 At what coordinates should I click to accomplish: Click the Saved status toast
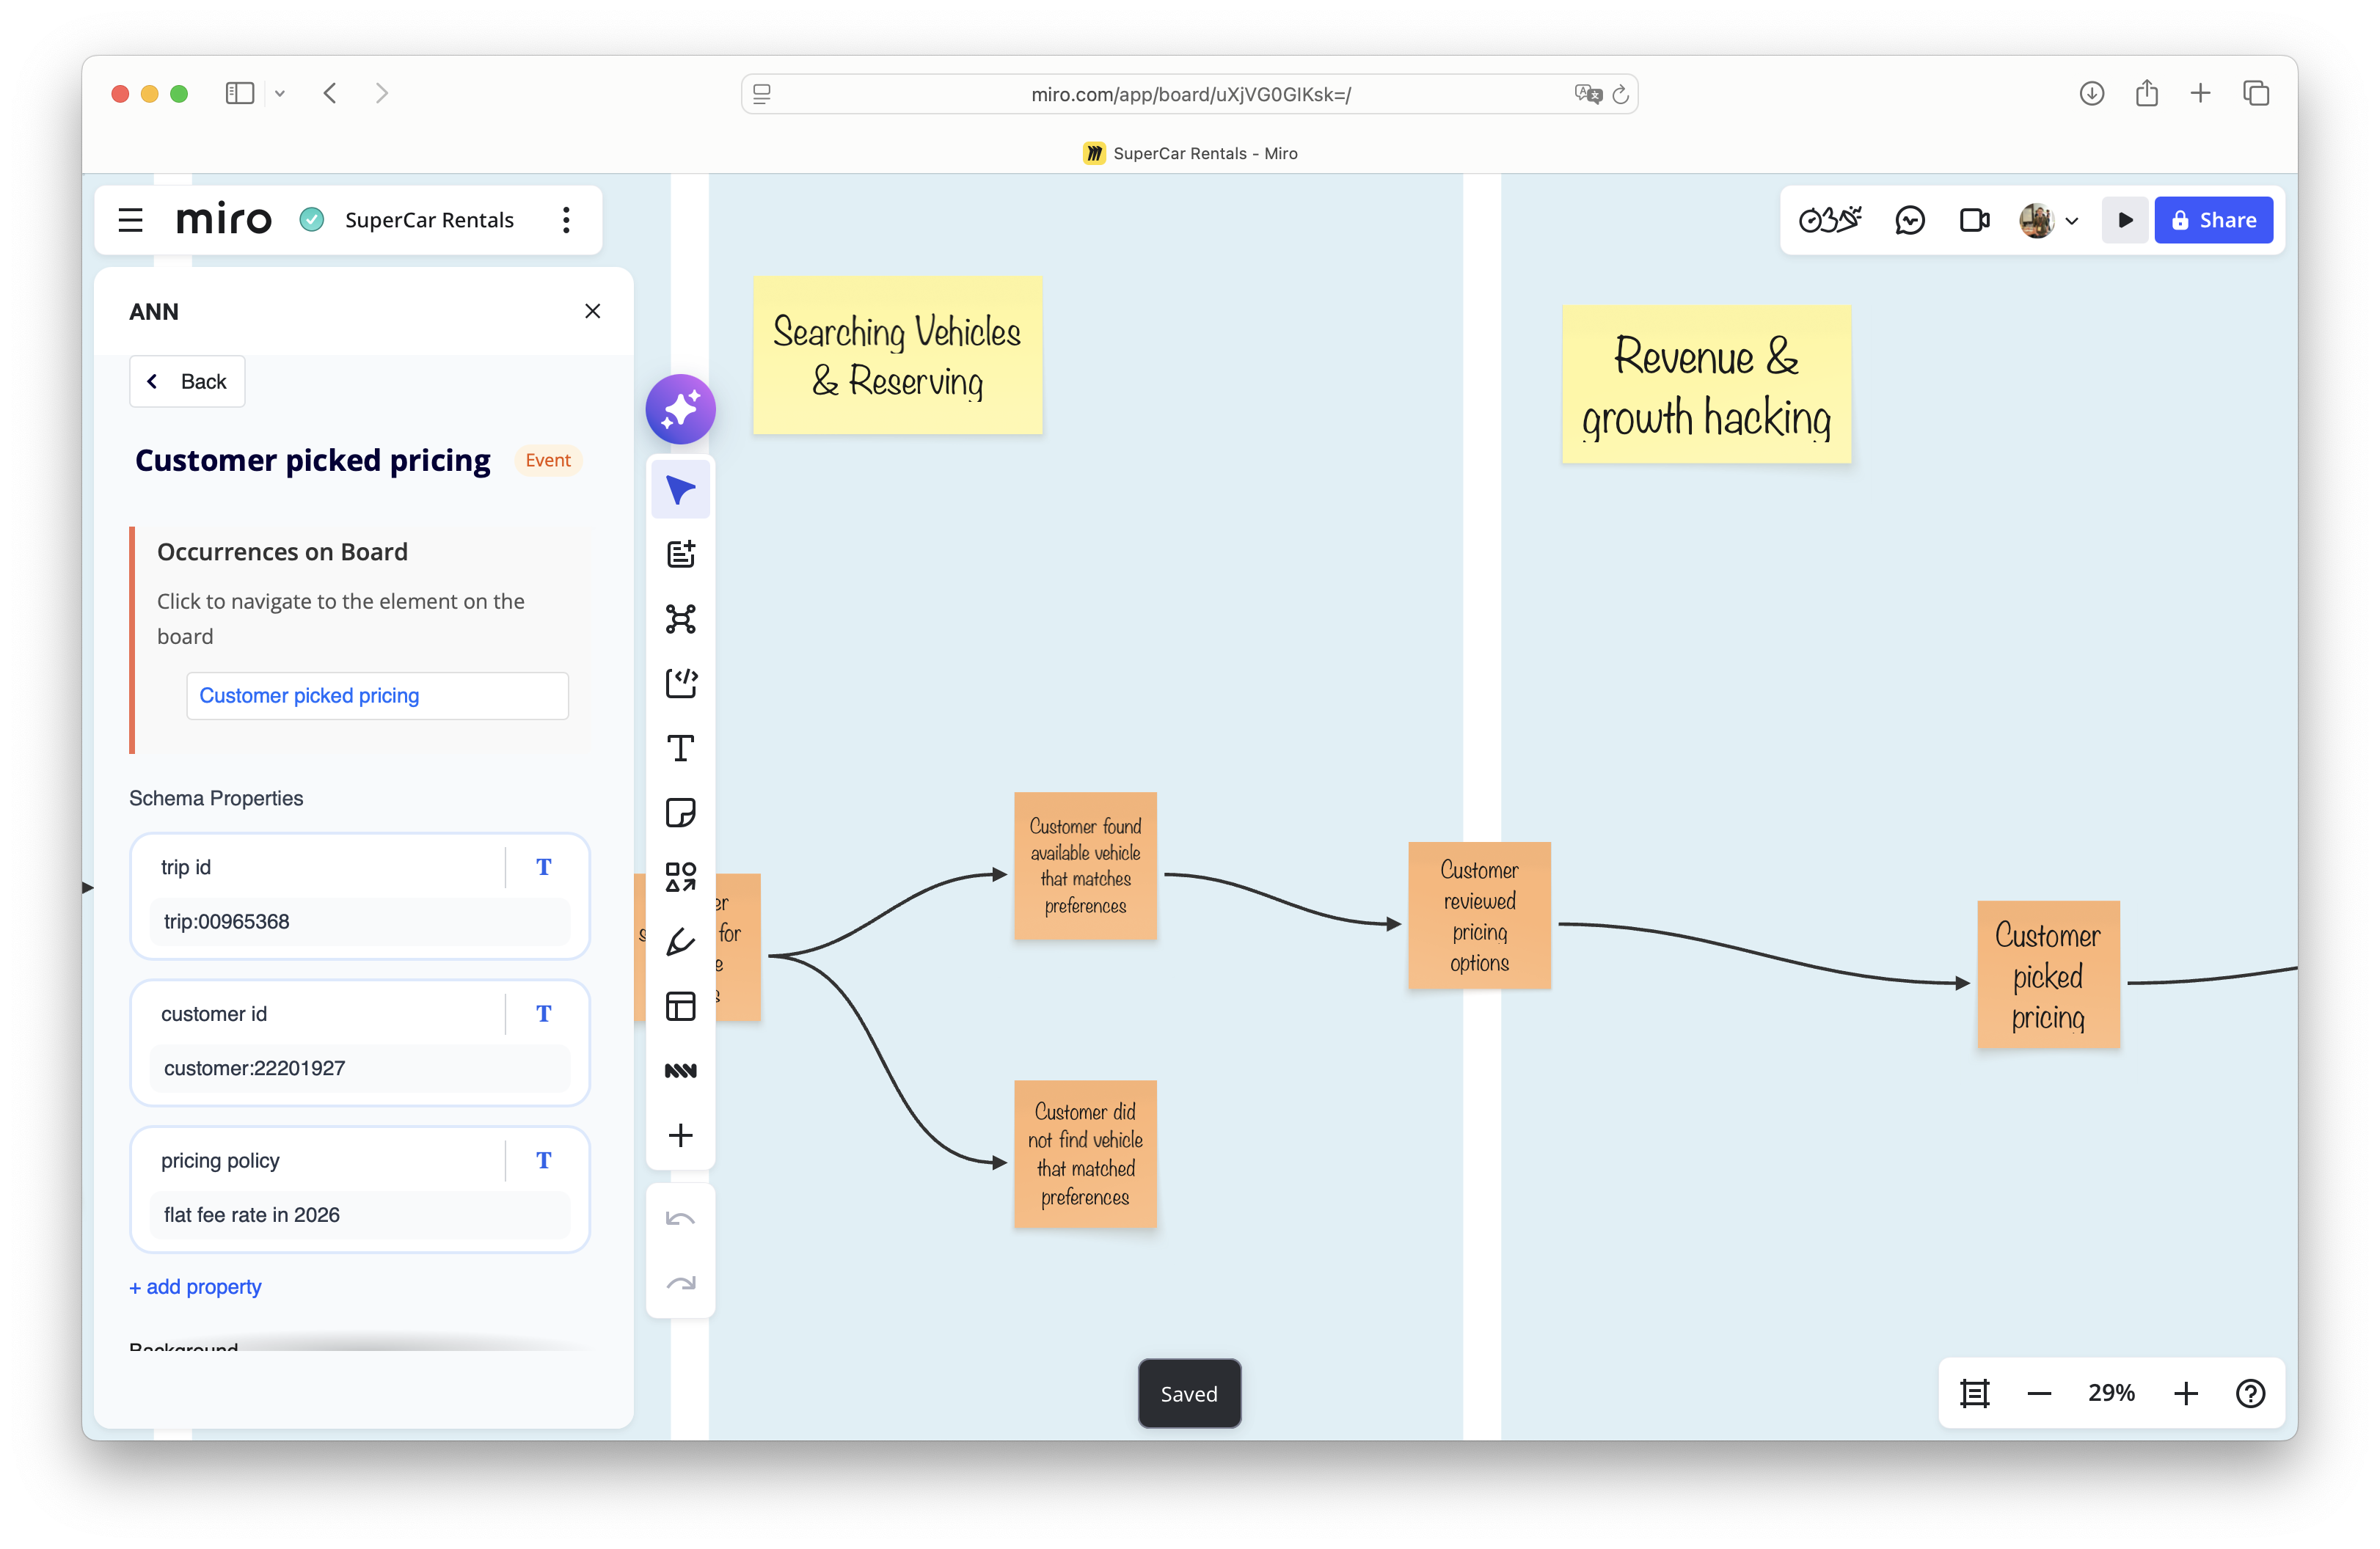pos(1189,1393)
